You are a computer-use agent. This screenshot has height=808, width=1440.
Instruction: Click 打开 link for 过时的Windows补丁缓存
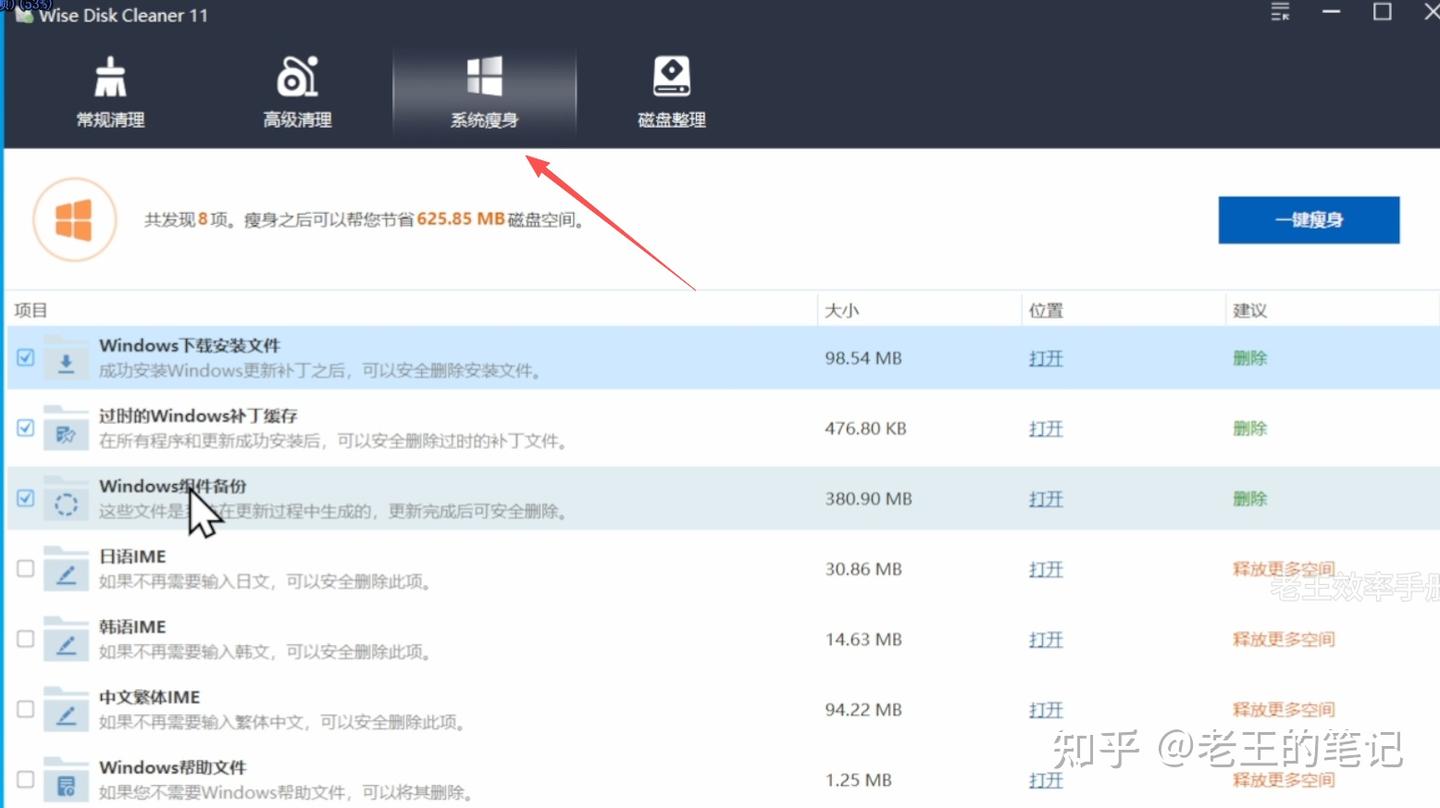[x=1046, y=428]
